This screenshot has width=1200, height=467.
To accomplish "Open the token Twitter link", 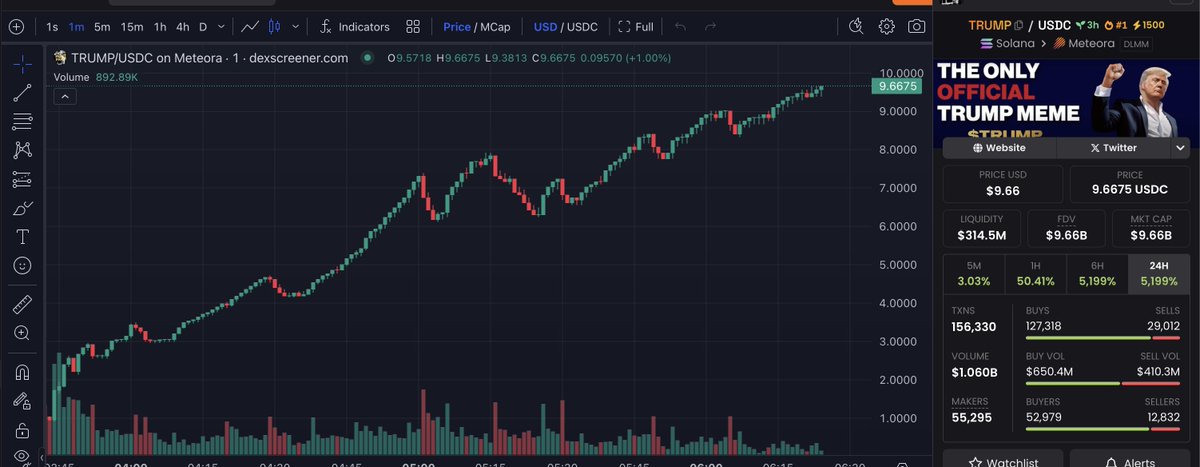I will pyautogui.click(x=1113, y=148).
